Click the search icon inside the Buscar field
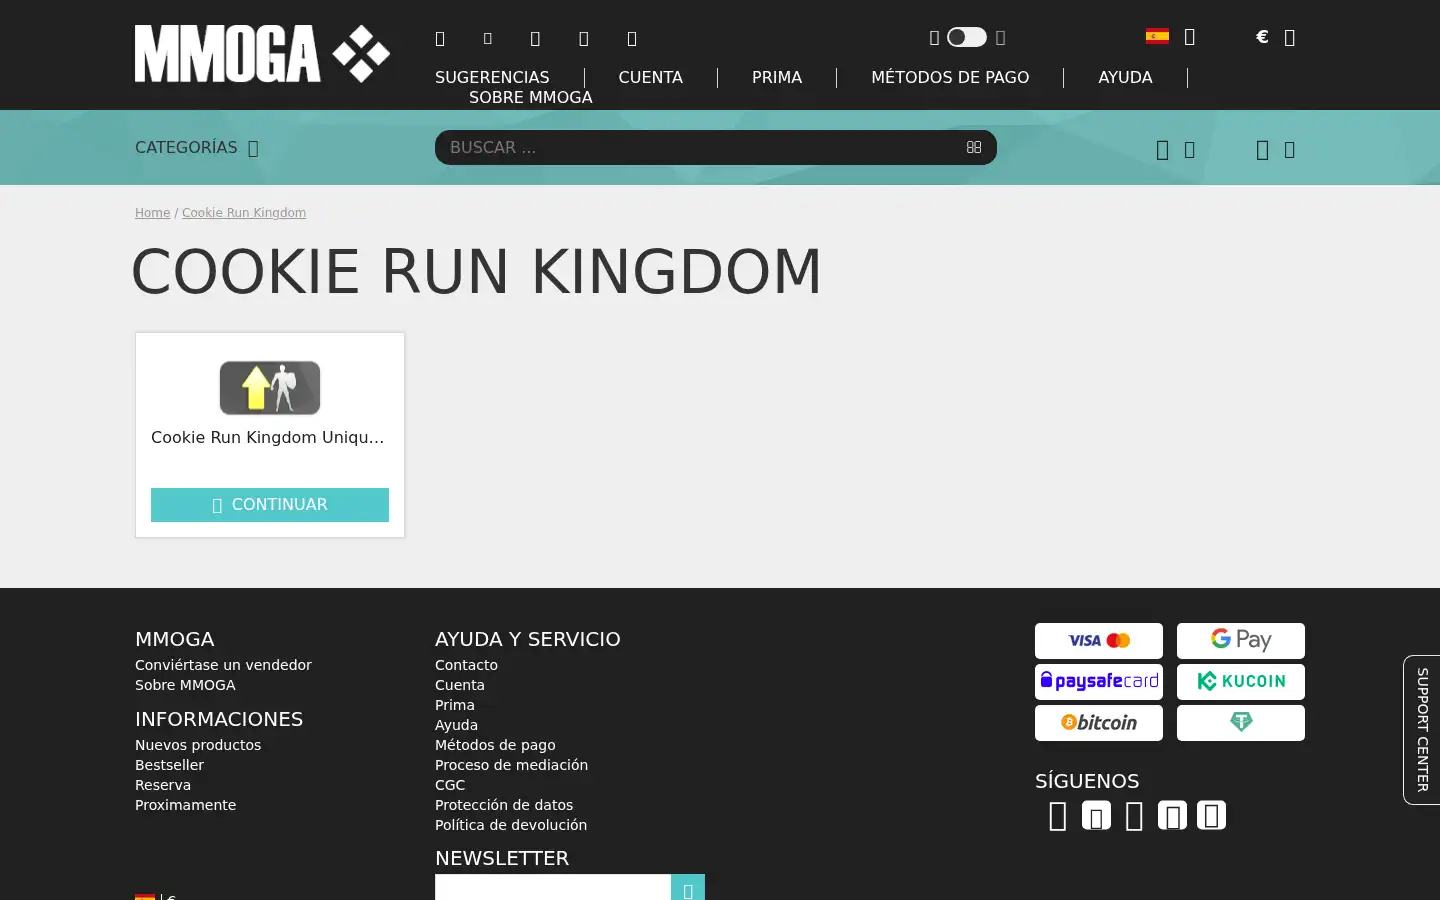Image resolution: width=1440 pixels, height=900 pixels. tap(974, 147)
